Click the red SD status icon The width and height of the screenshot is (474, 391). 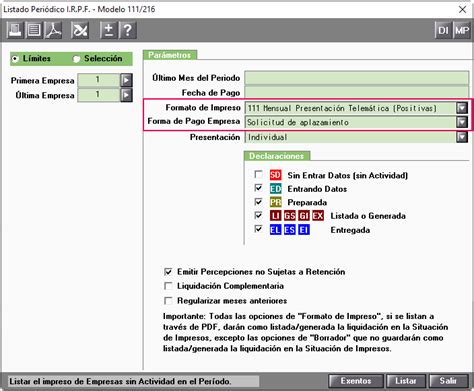[275, 175]
